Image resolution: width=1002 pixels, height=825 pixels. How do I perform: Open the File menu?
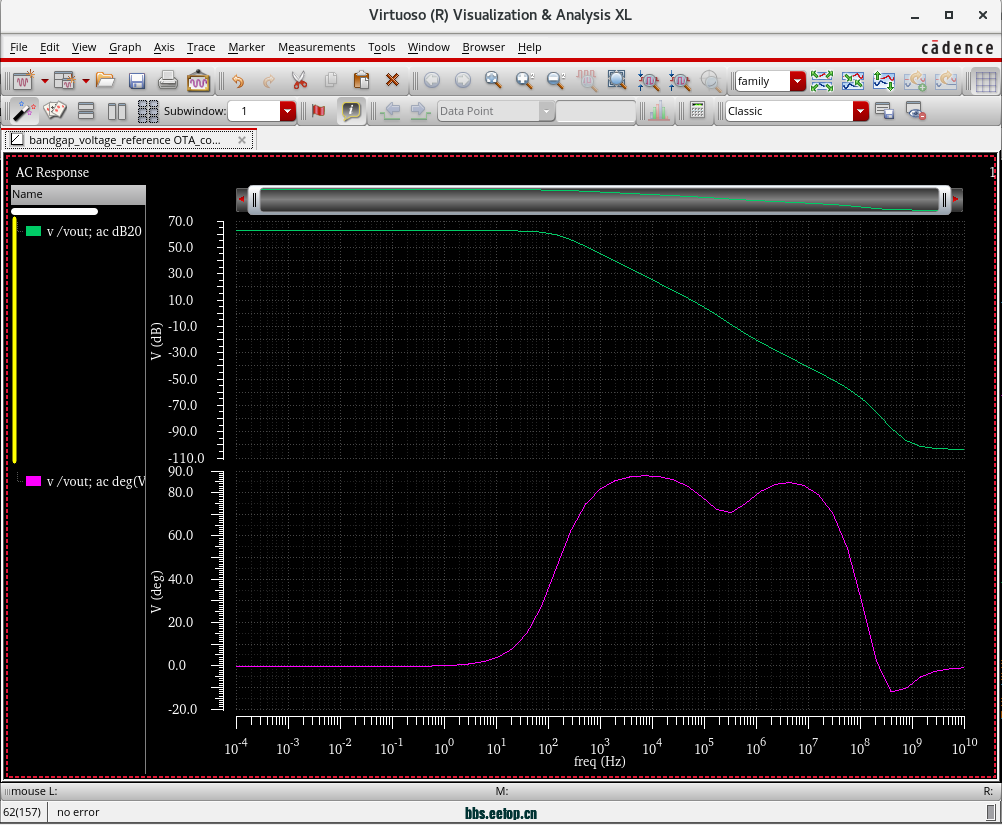pos(19,47)
